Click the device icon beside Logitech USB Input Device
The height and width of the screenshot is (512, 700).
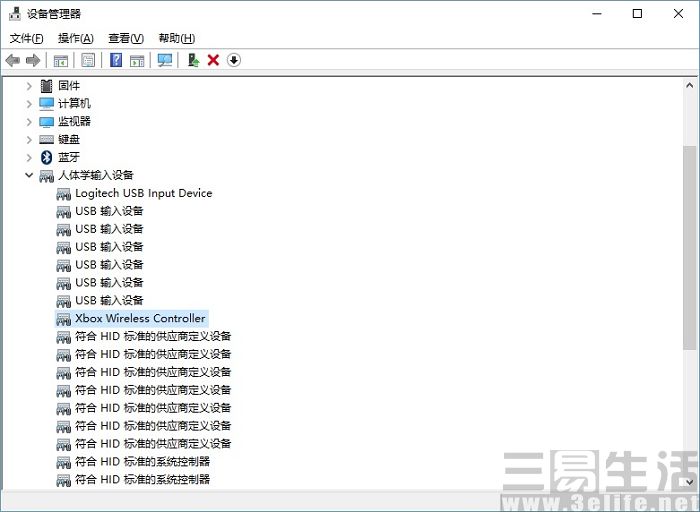tap(63, 194)
